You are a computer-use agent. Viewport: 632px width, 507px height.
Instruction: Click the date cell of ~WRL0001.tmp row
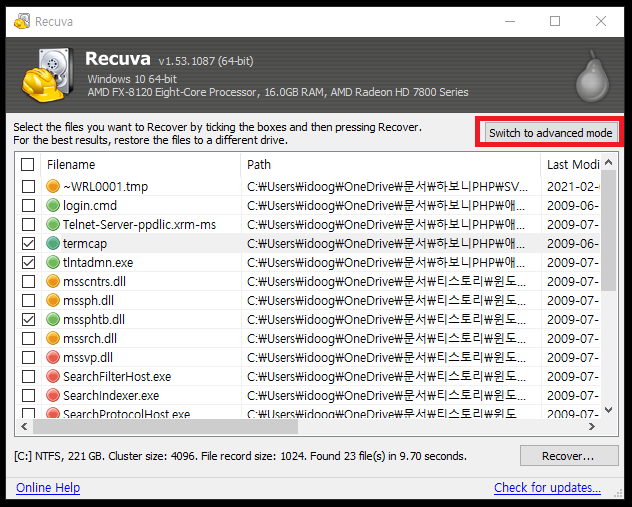pos(573,187)
